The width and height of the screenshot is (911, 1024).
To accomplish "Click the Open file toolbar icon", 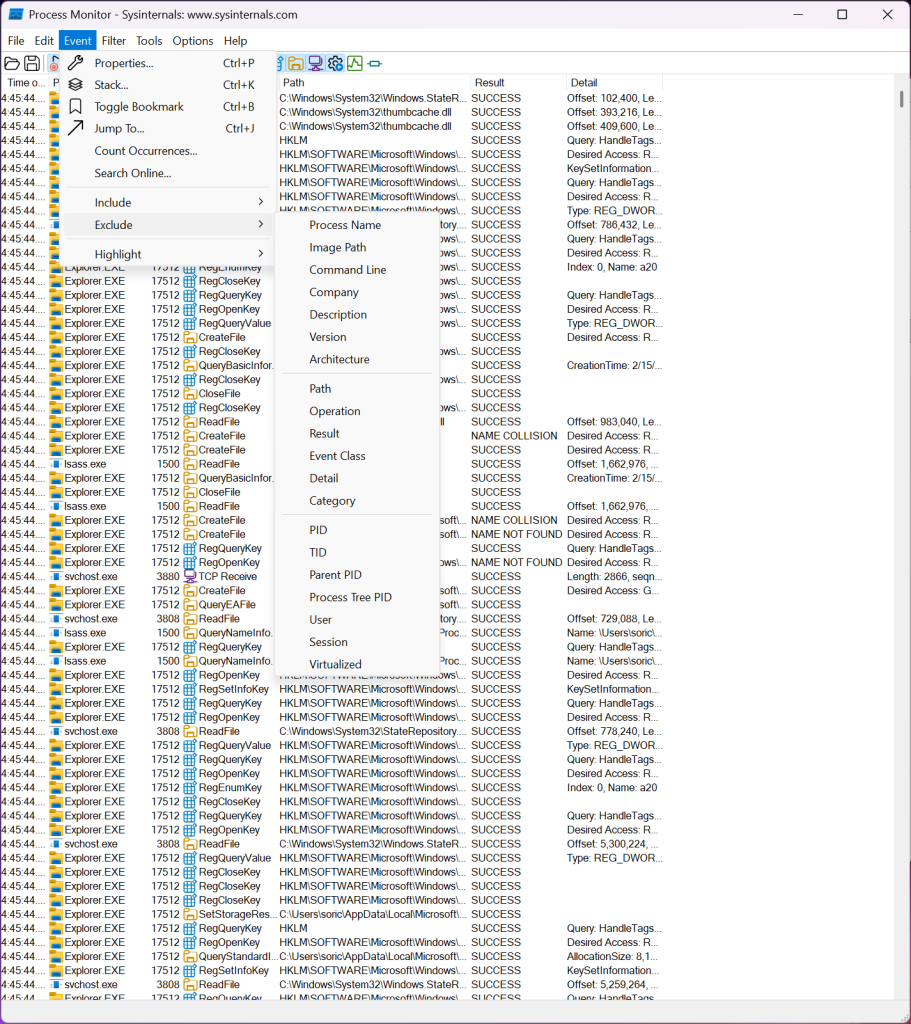I will [12, 63].
